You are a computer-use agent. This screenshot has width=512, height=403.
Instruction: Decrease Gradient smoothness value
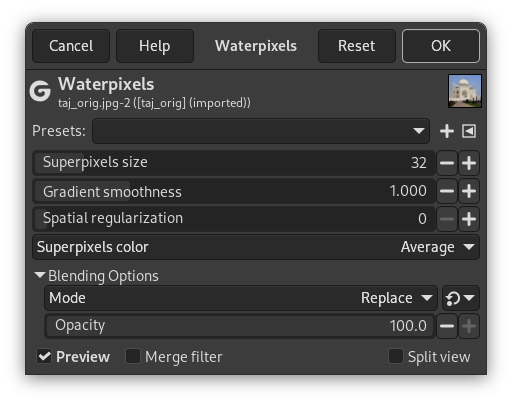pos(447,191)
